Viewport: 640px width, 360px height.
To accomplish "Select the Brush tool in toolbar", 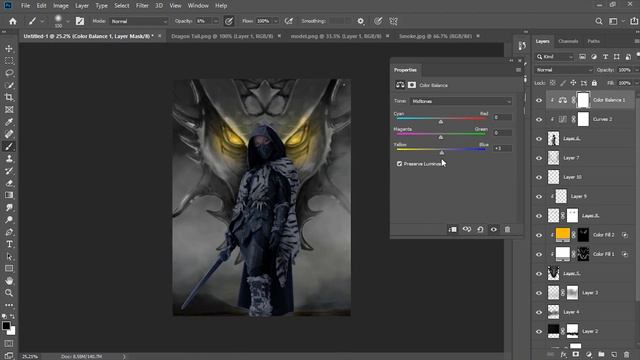I will 9,146.
